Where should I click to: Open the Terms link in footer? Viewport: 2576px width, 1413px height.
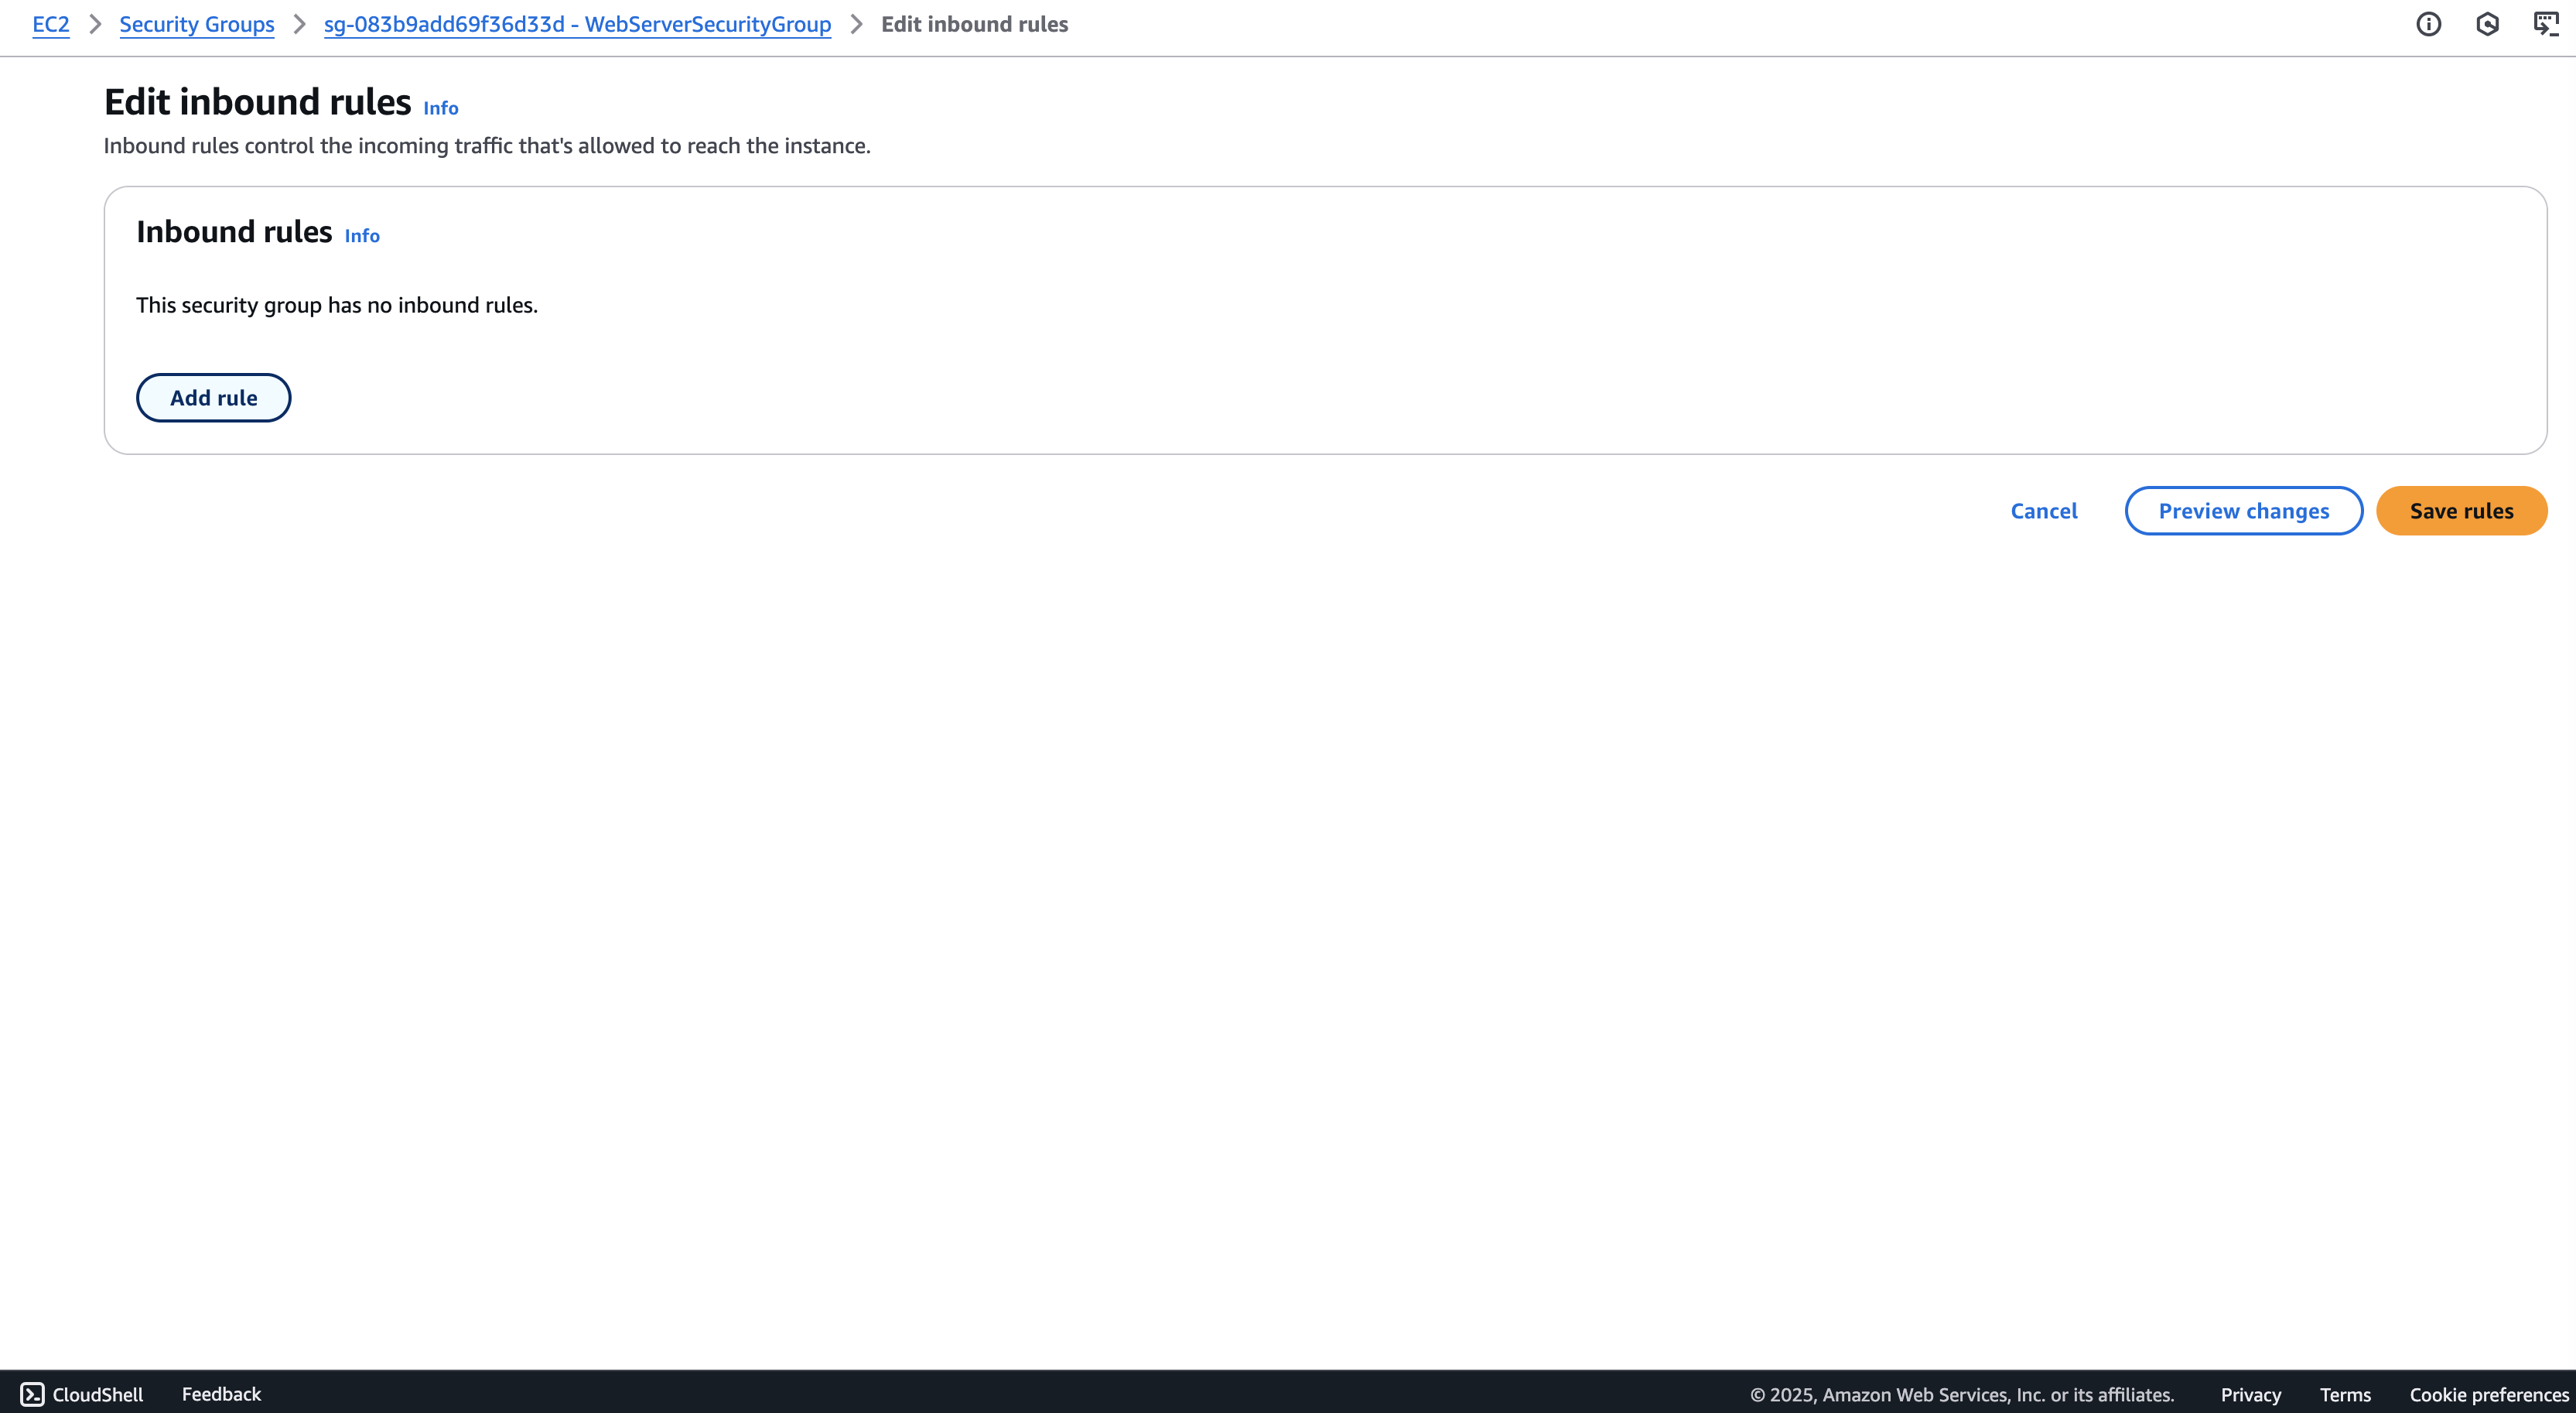point(2345,1395)
